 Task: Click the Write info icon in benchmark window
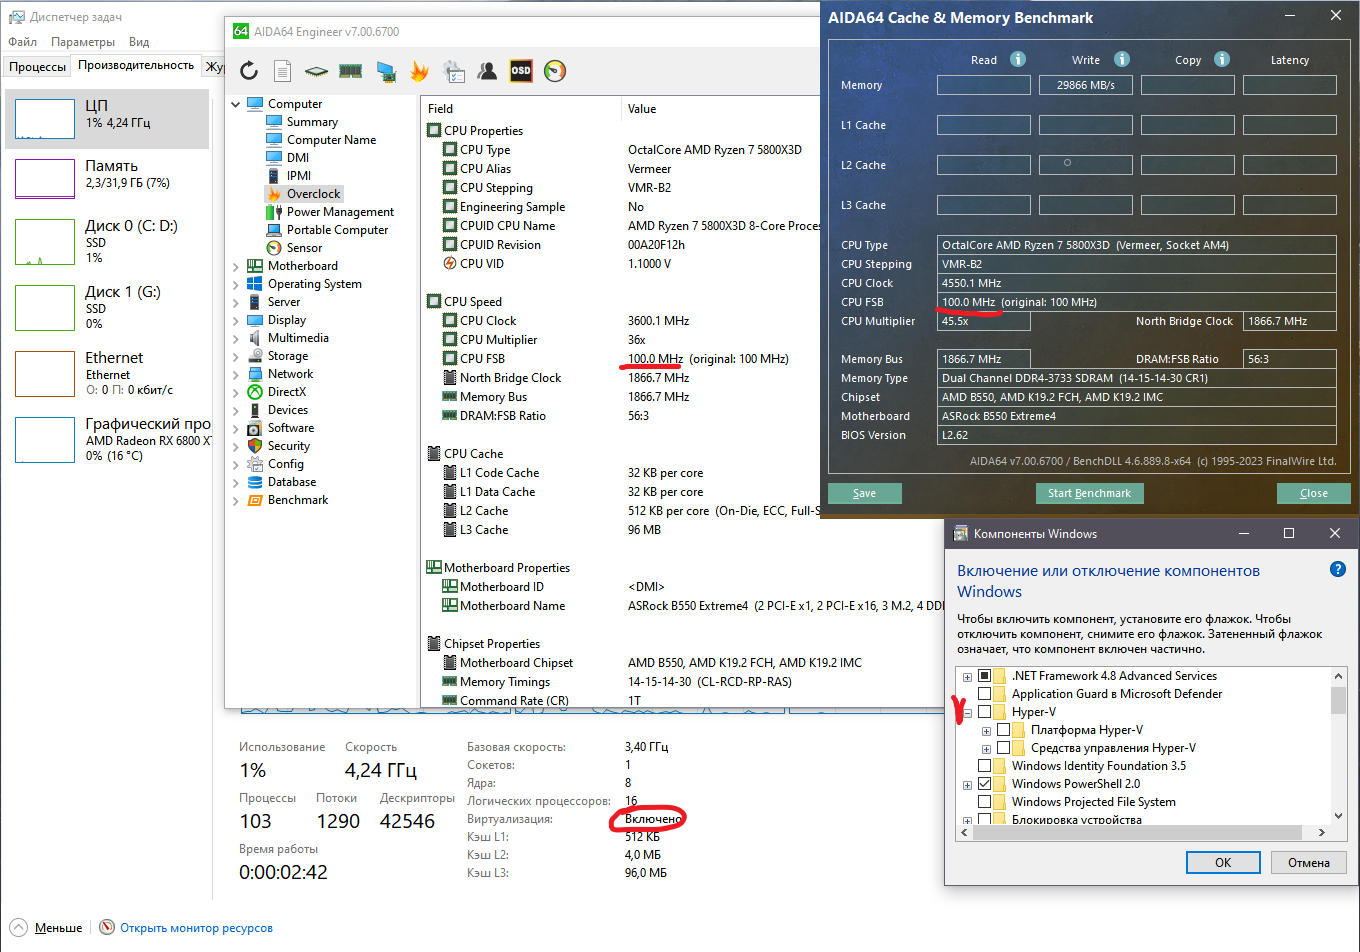pos(1122,59)
